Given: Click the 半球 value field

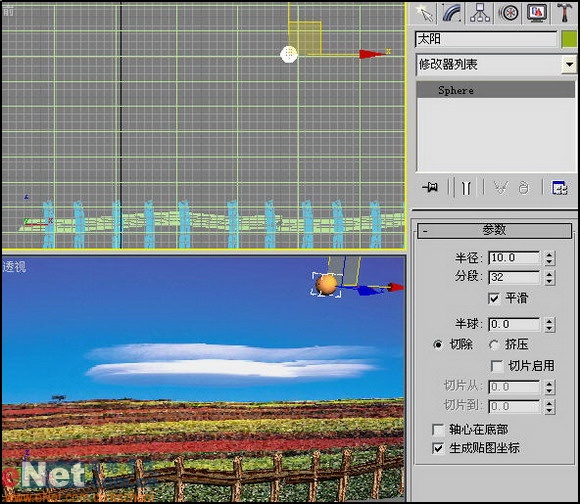Looking at the screenshot, I should [514, 324].
